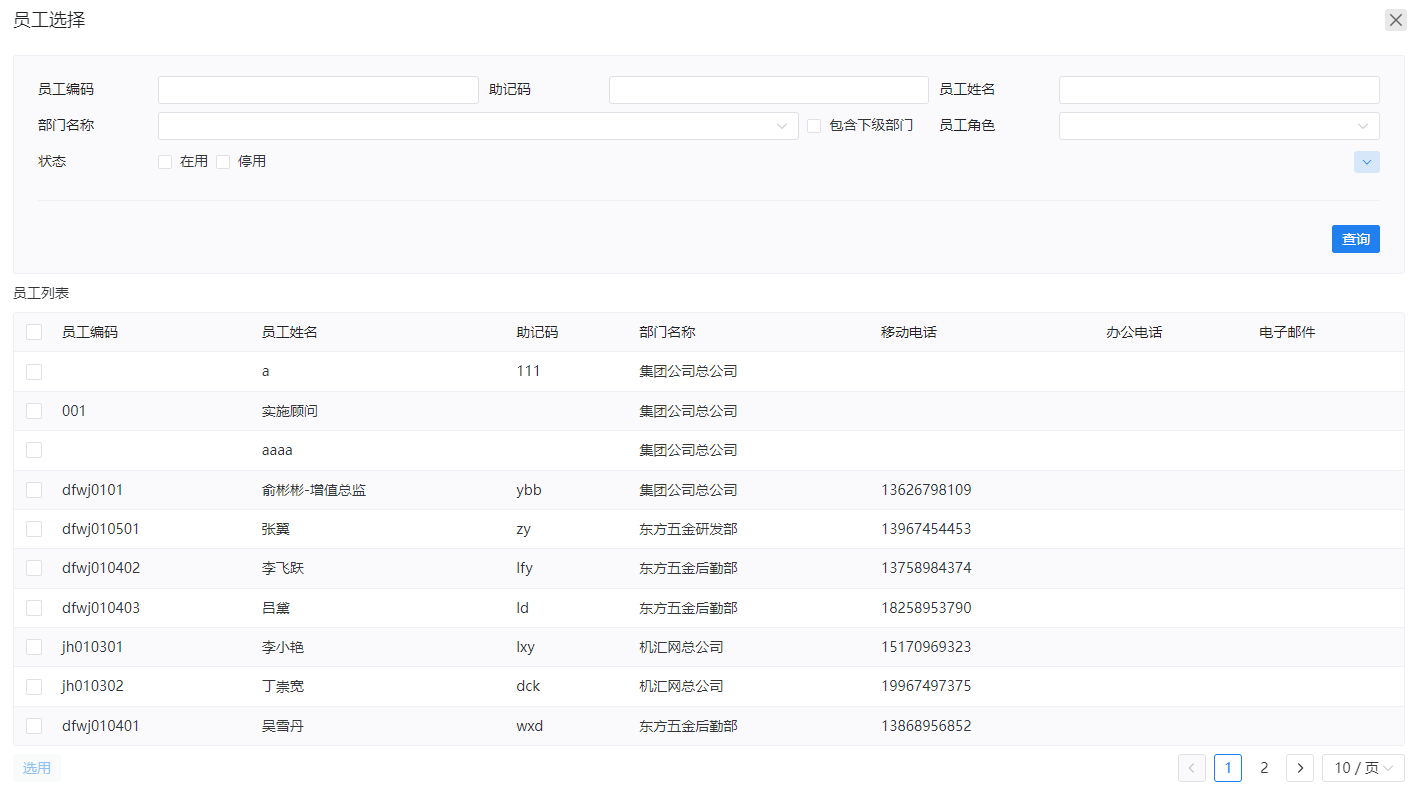The height and width of the screenshot is (791, 1417).
Task: Tick the checkbox for employee jh010301
Action: (34, 647)
